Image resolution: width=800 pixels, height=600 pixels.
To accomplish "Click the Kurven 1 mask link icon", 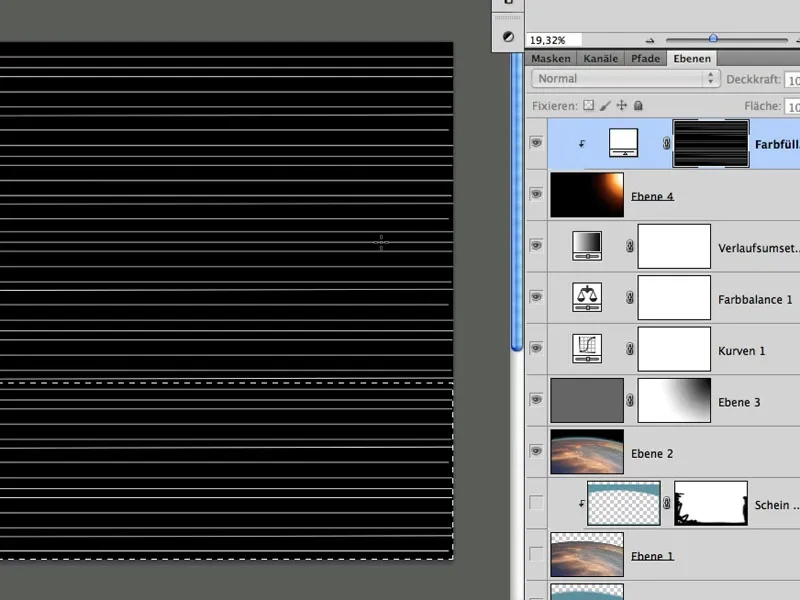I will [x=630, y=349].
